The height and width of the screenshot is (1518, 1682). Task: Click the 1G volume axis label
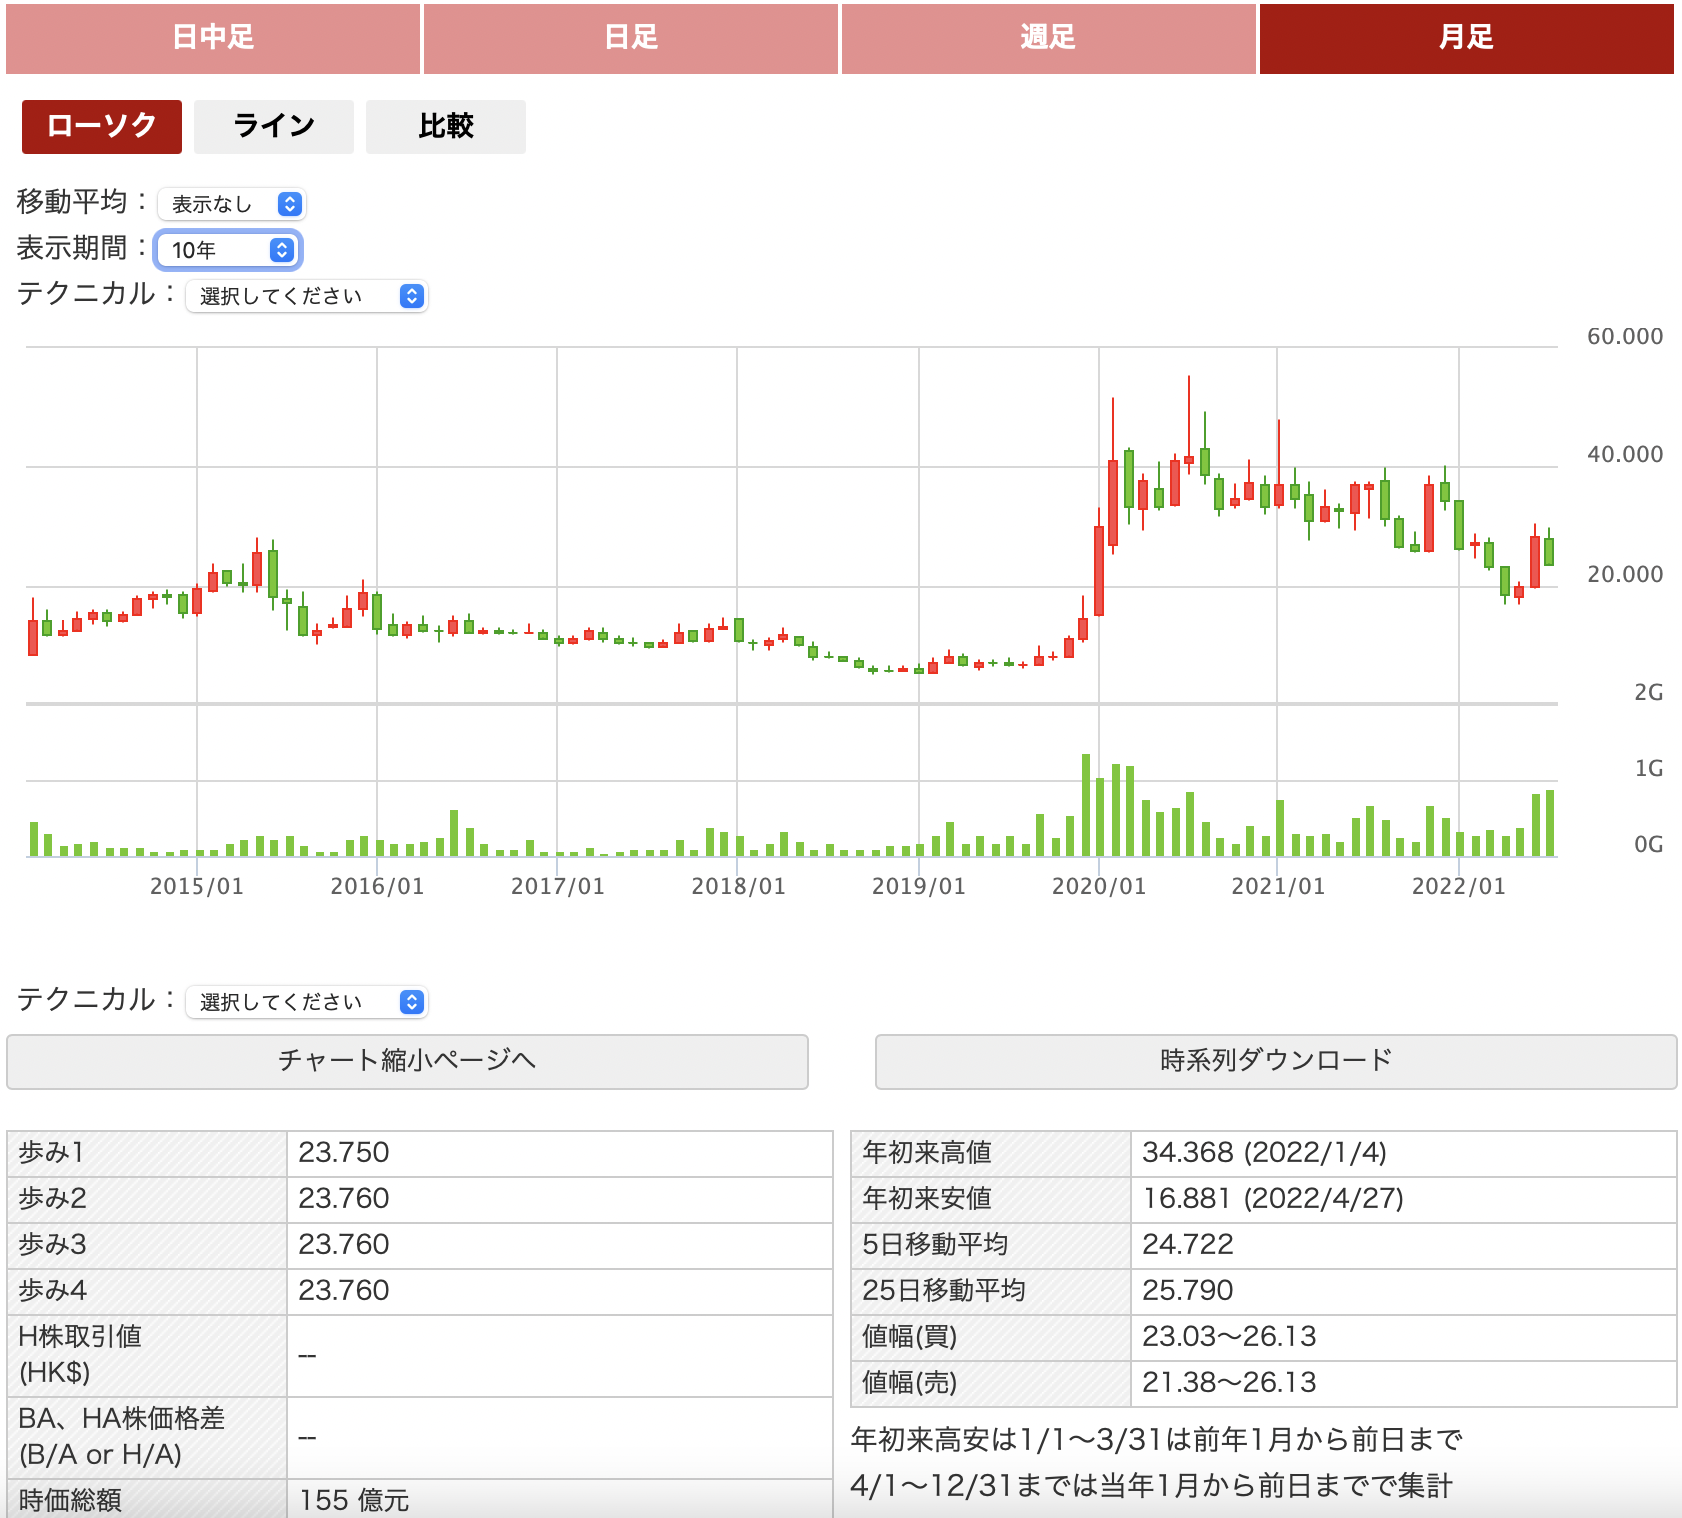[1649, 769]
